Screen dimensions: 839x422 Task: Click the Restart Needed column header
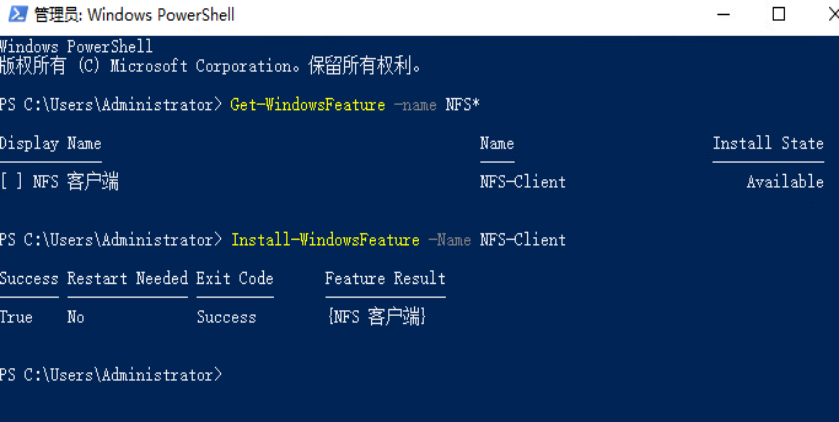pos(127,278)
